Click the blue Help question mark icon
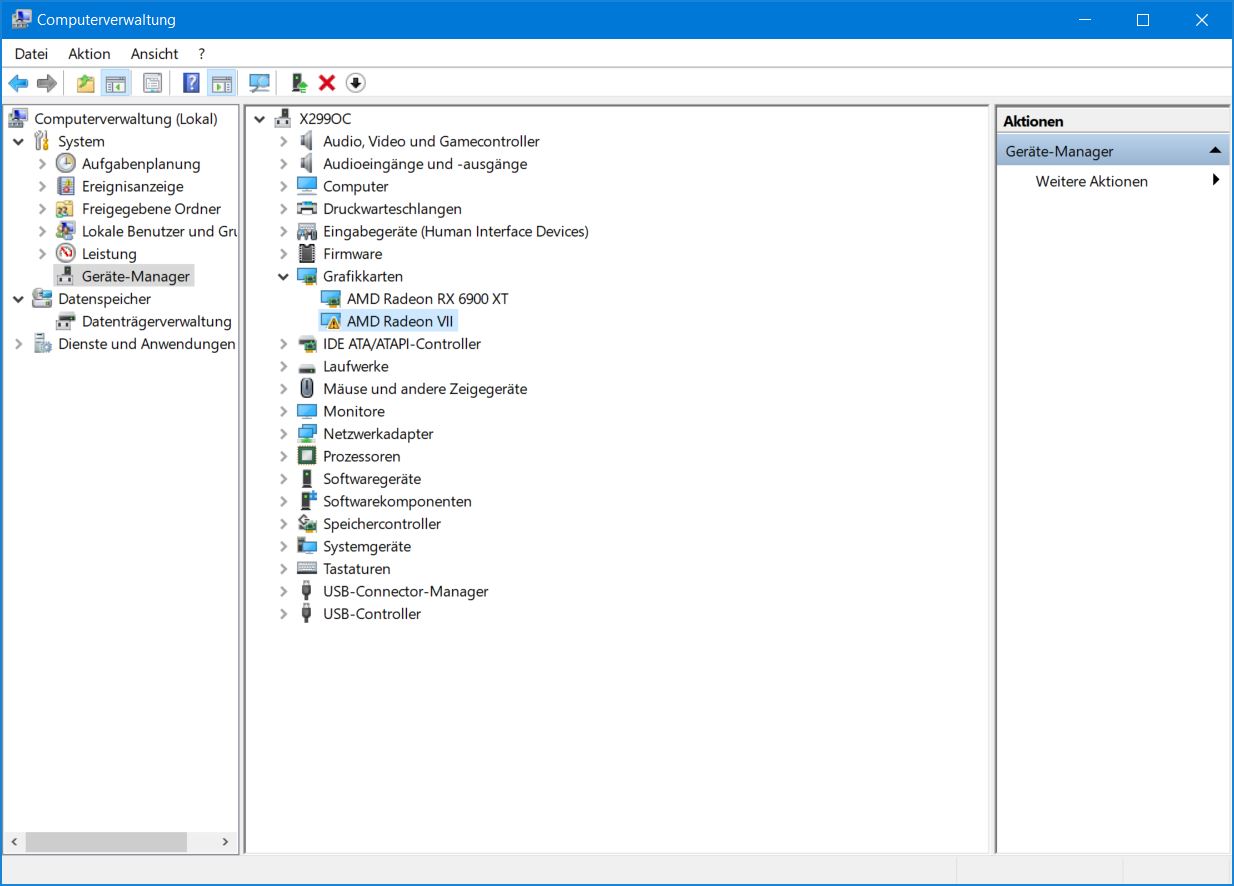This screenshot has height=886, width=1234. coord(191,83)
